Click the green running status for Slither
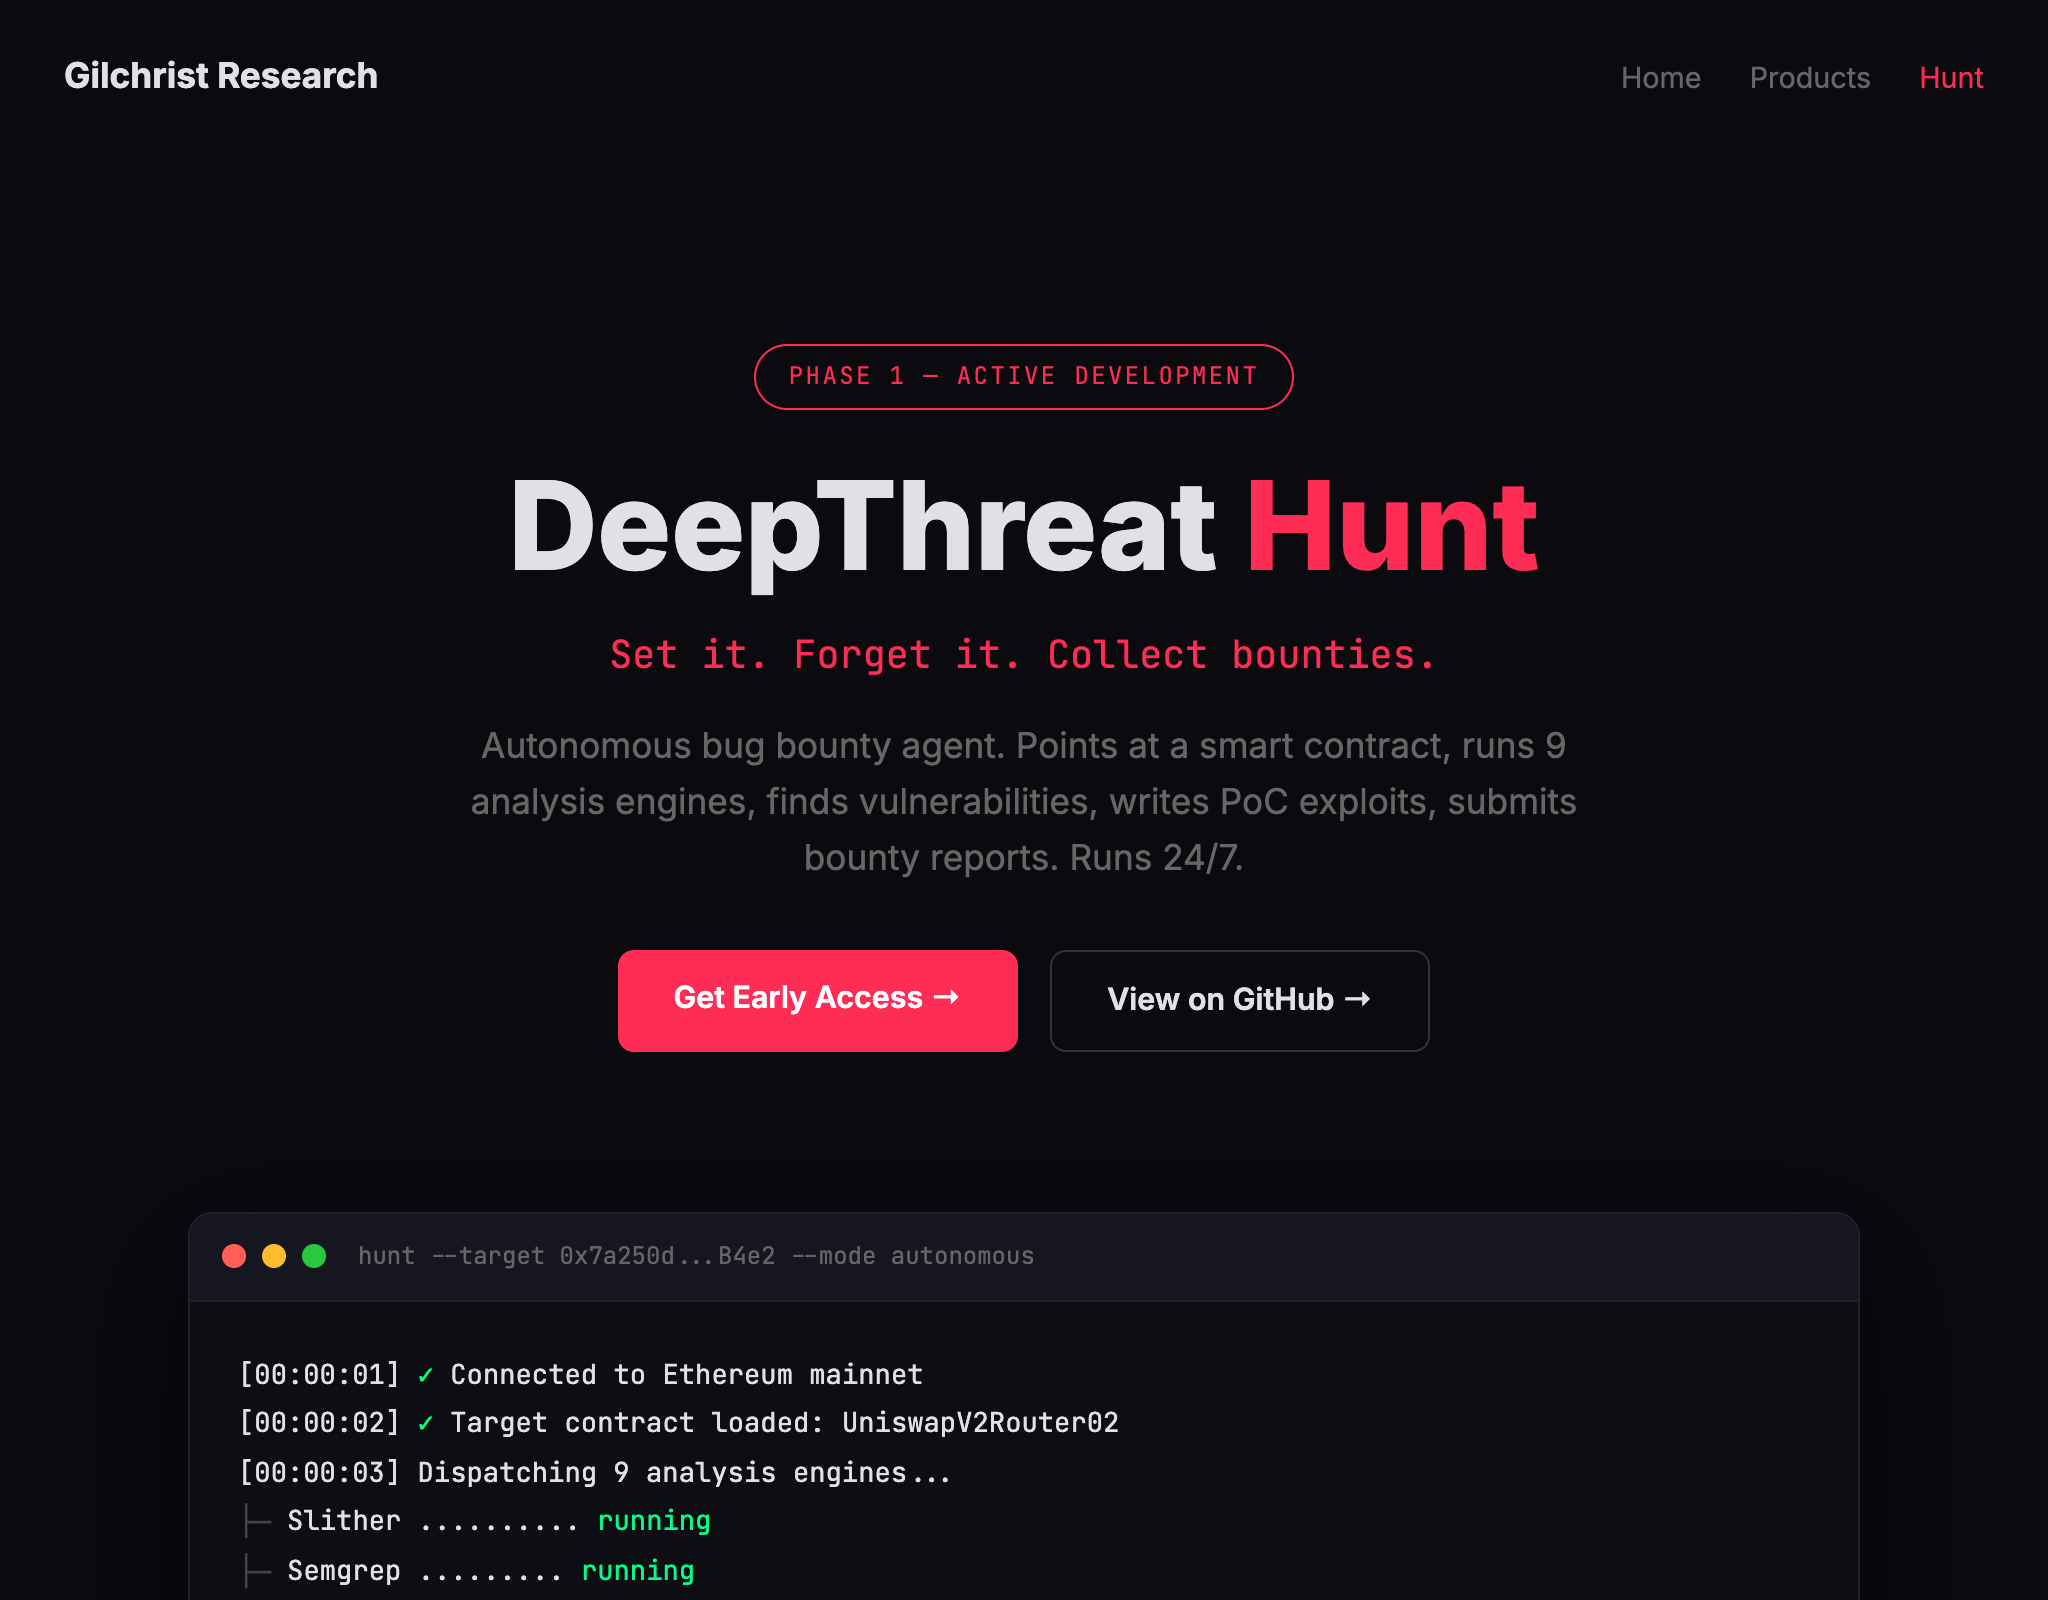The height and width of the screenshot is (1600, 2048). pyautogui.click(x=654, y=1521)
